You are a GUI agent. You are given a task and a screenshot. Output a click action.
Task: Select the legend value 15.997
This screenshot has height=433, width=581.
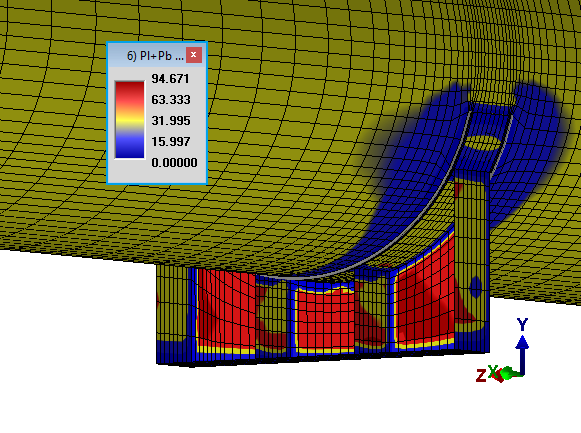171,141
